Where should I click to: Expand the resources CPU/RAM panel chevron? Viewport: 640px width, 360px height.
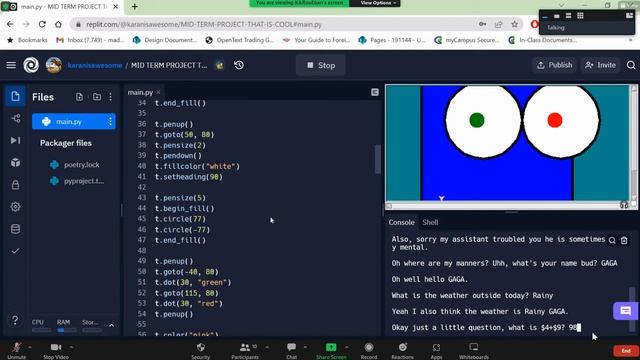point(111,325)
